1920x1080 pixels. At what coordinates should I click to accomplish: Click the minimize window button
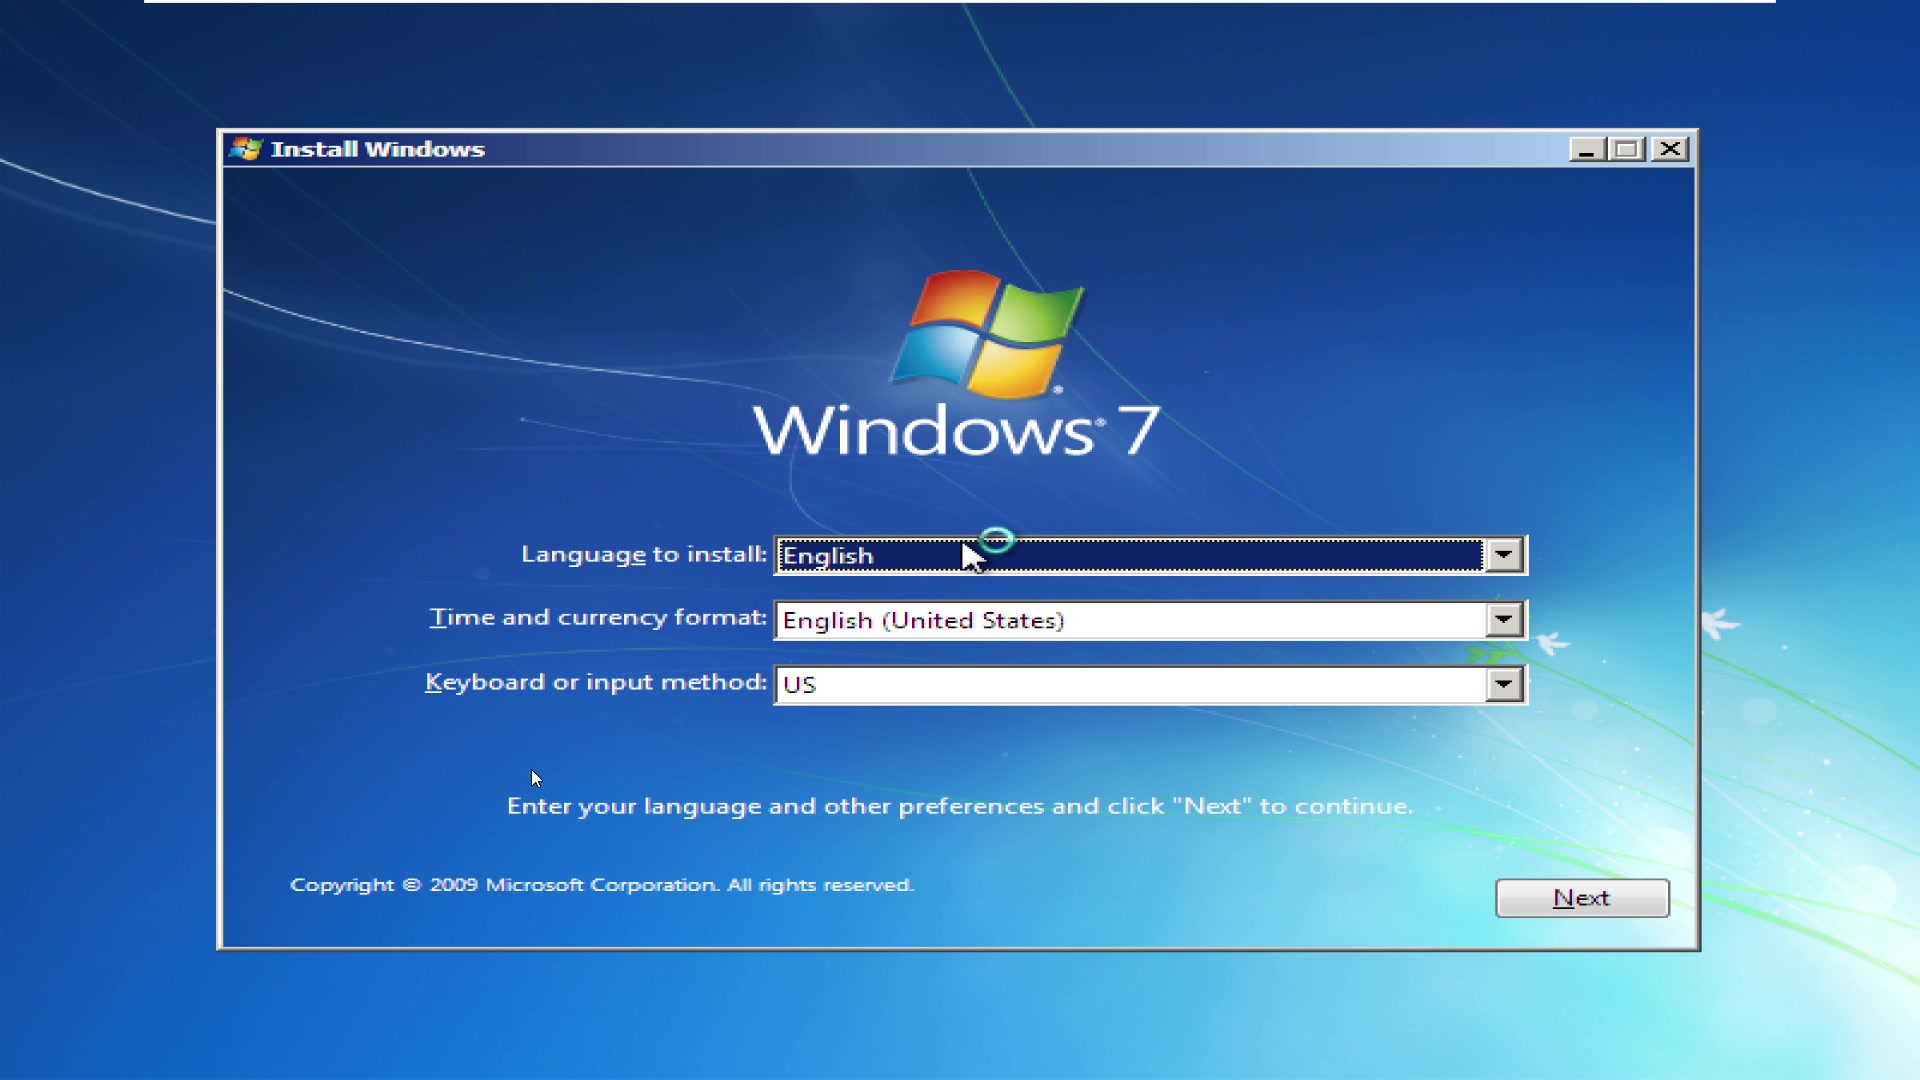(x=1586, y=149)
